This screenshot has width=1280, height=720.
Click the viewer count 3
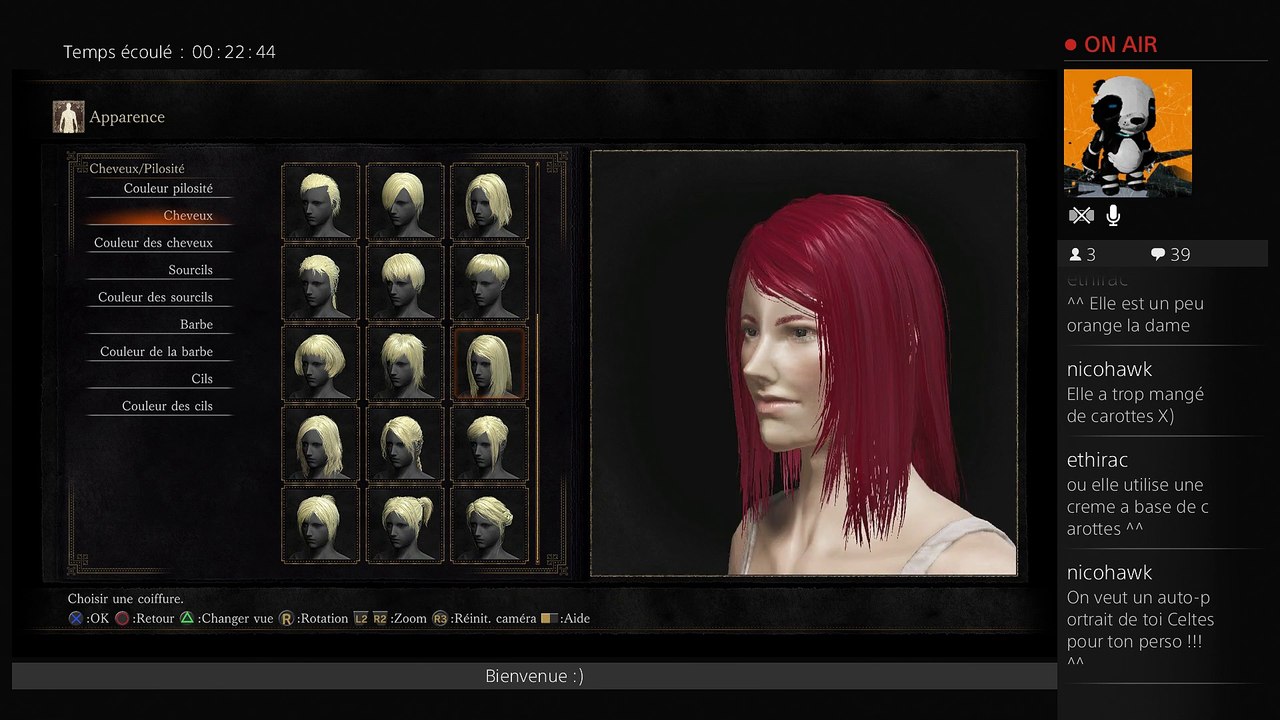(x=1091, y=254)
